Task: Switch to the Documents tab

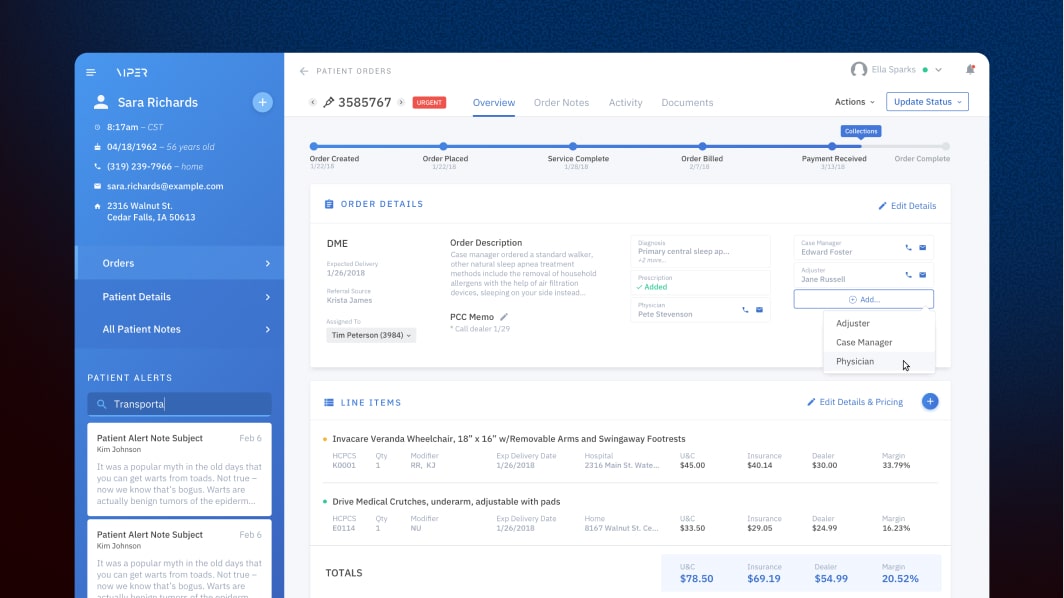Action: (x=687, y=102)
